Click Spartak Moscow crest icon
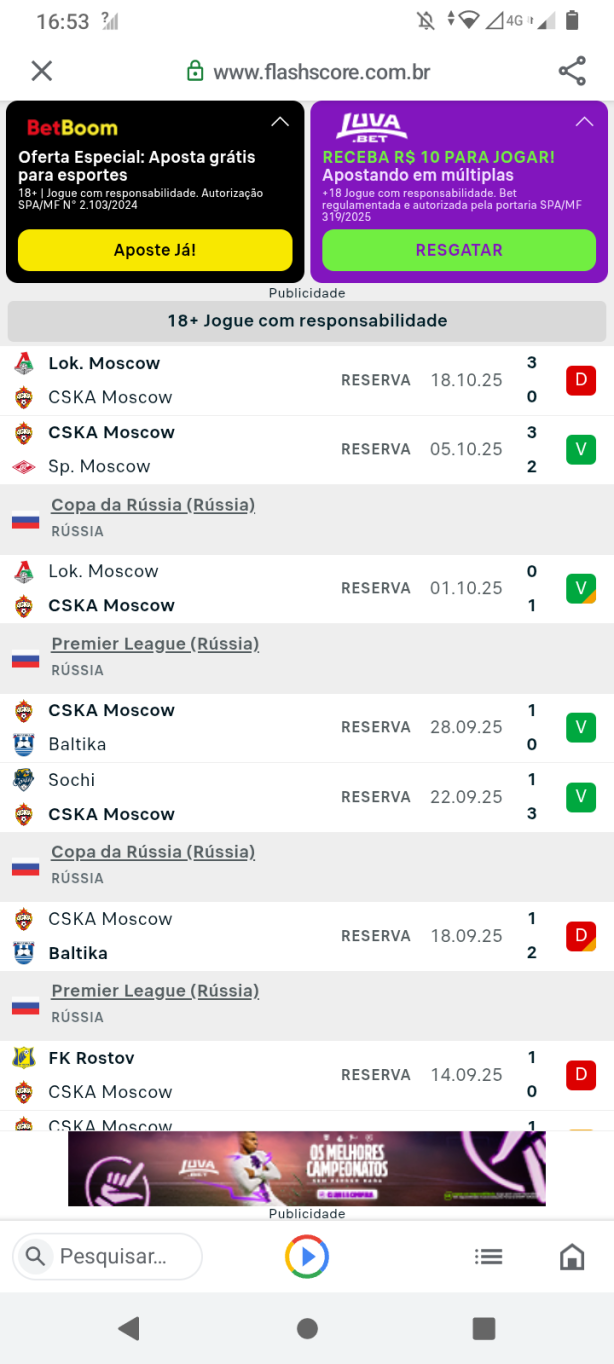Viewport: 614px width, 1364px height. click(24, 467)
